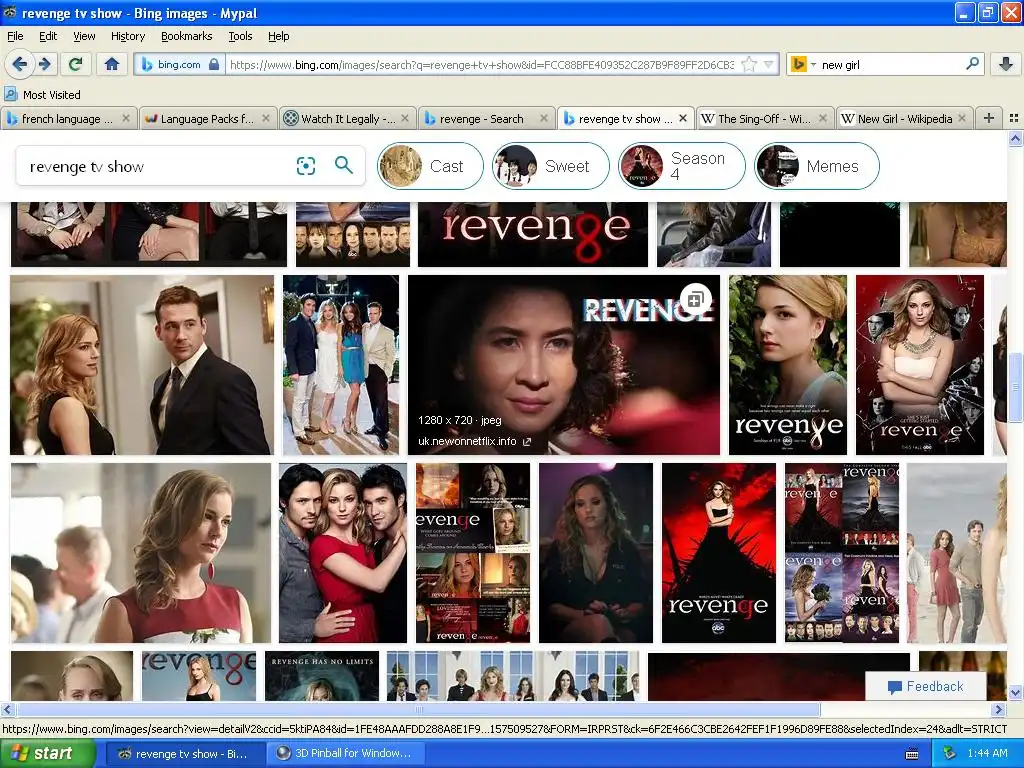1024x768 pixels.
Task: Open the thumbnail of man in dark suit
Action: [142, 364]
